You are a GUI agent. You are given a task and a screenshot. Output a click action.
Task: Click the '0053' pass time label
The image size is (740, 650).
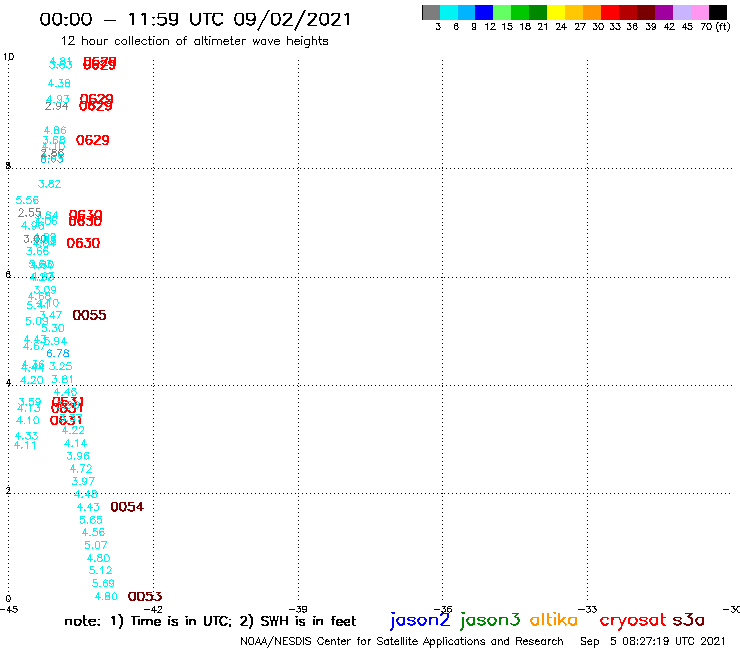click(x=145, y=596)
